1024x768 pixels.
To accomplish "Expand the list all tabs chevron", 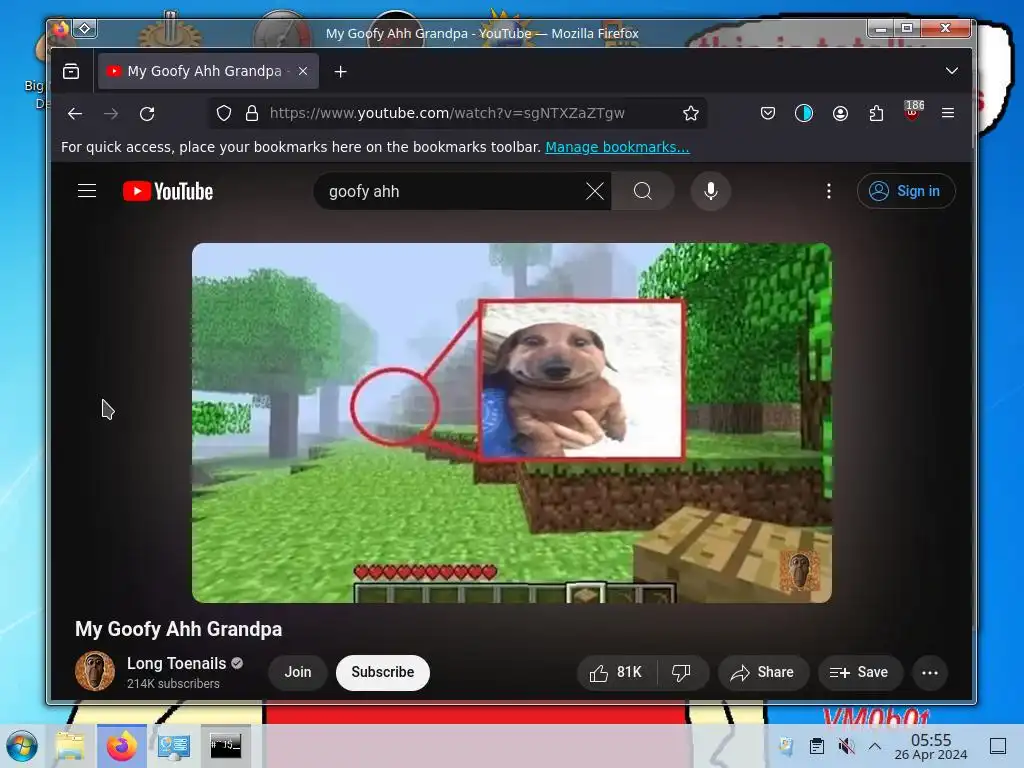I will 952,71.
